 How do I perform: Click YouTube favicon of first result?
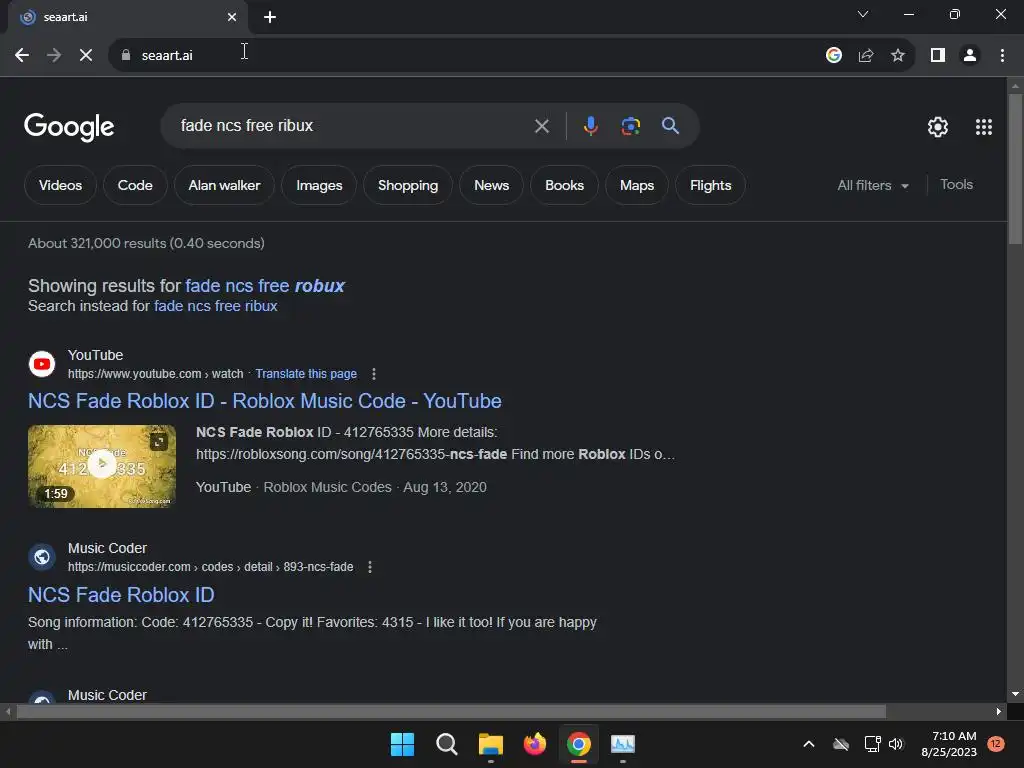point(42,364)
